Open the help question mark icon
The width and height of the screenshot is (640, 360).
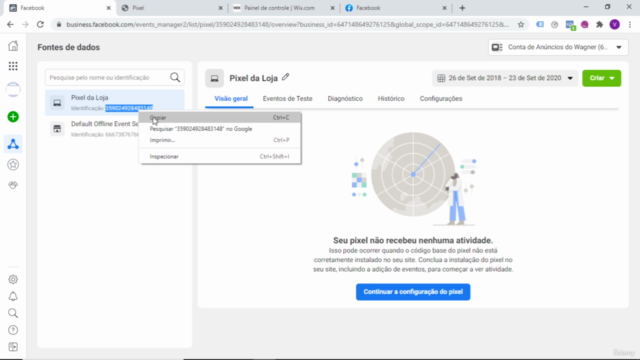pyautogui.click(x=13, y=330)
